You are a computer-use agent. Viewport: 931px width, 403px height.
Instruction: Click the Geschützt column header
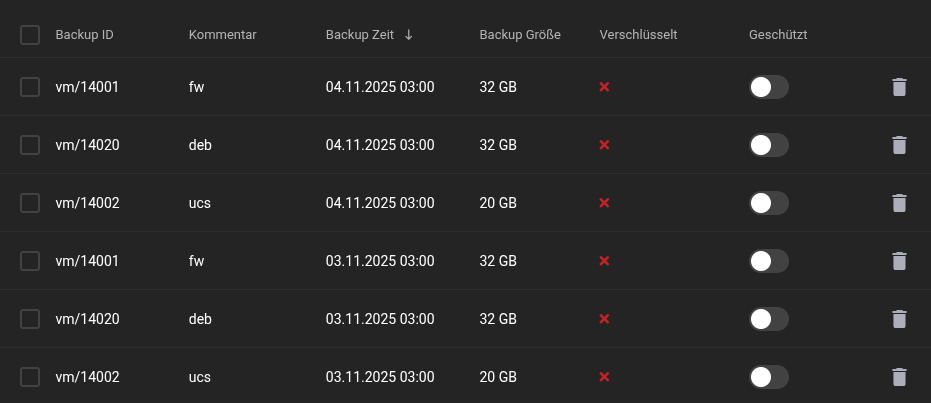point(777,35)
